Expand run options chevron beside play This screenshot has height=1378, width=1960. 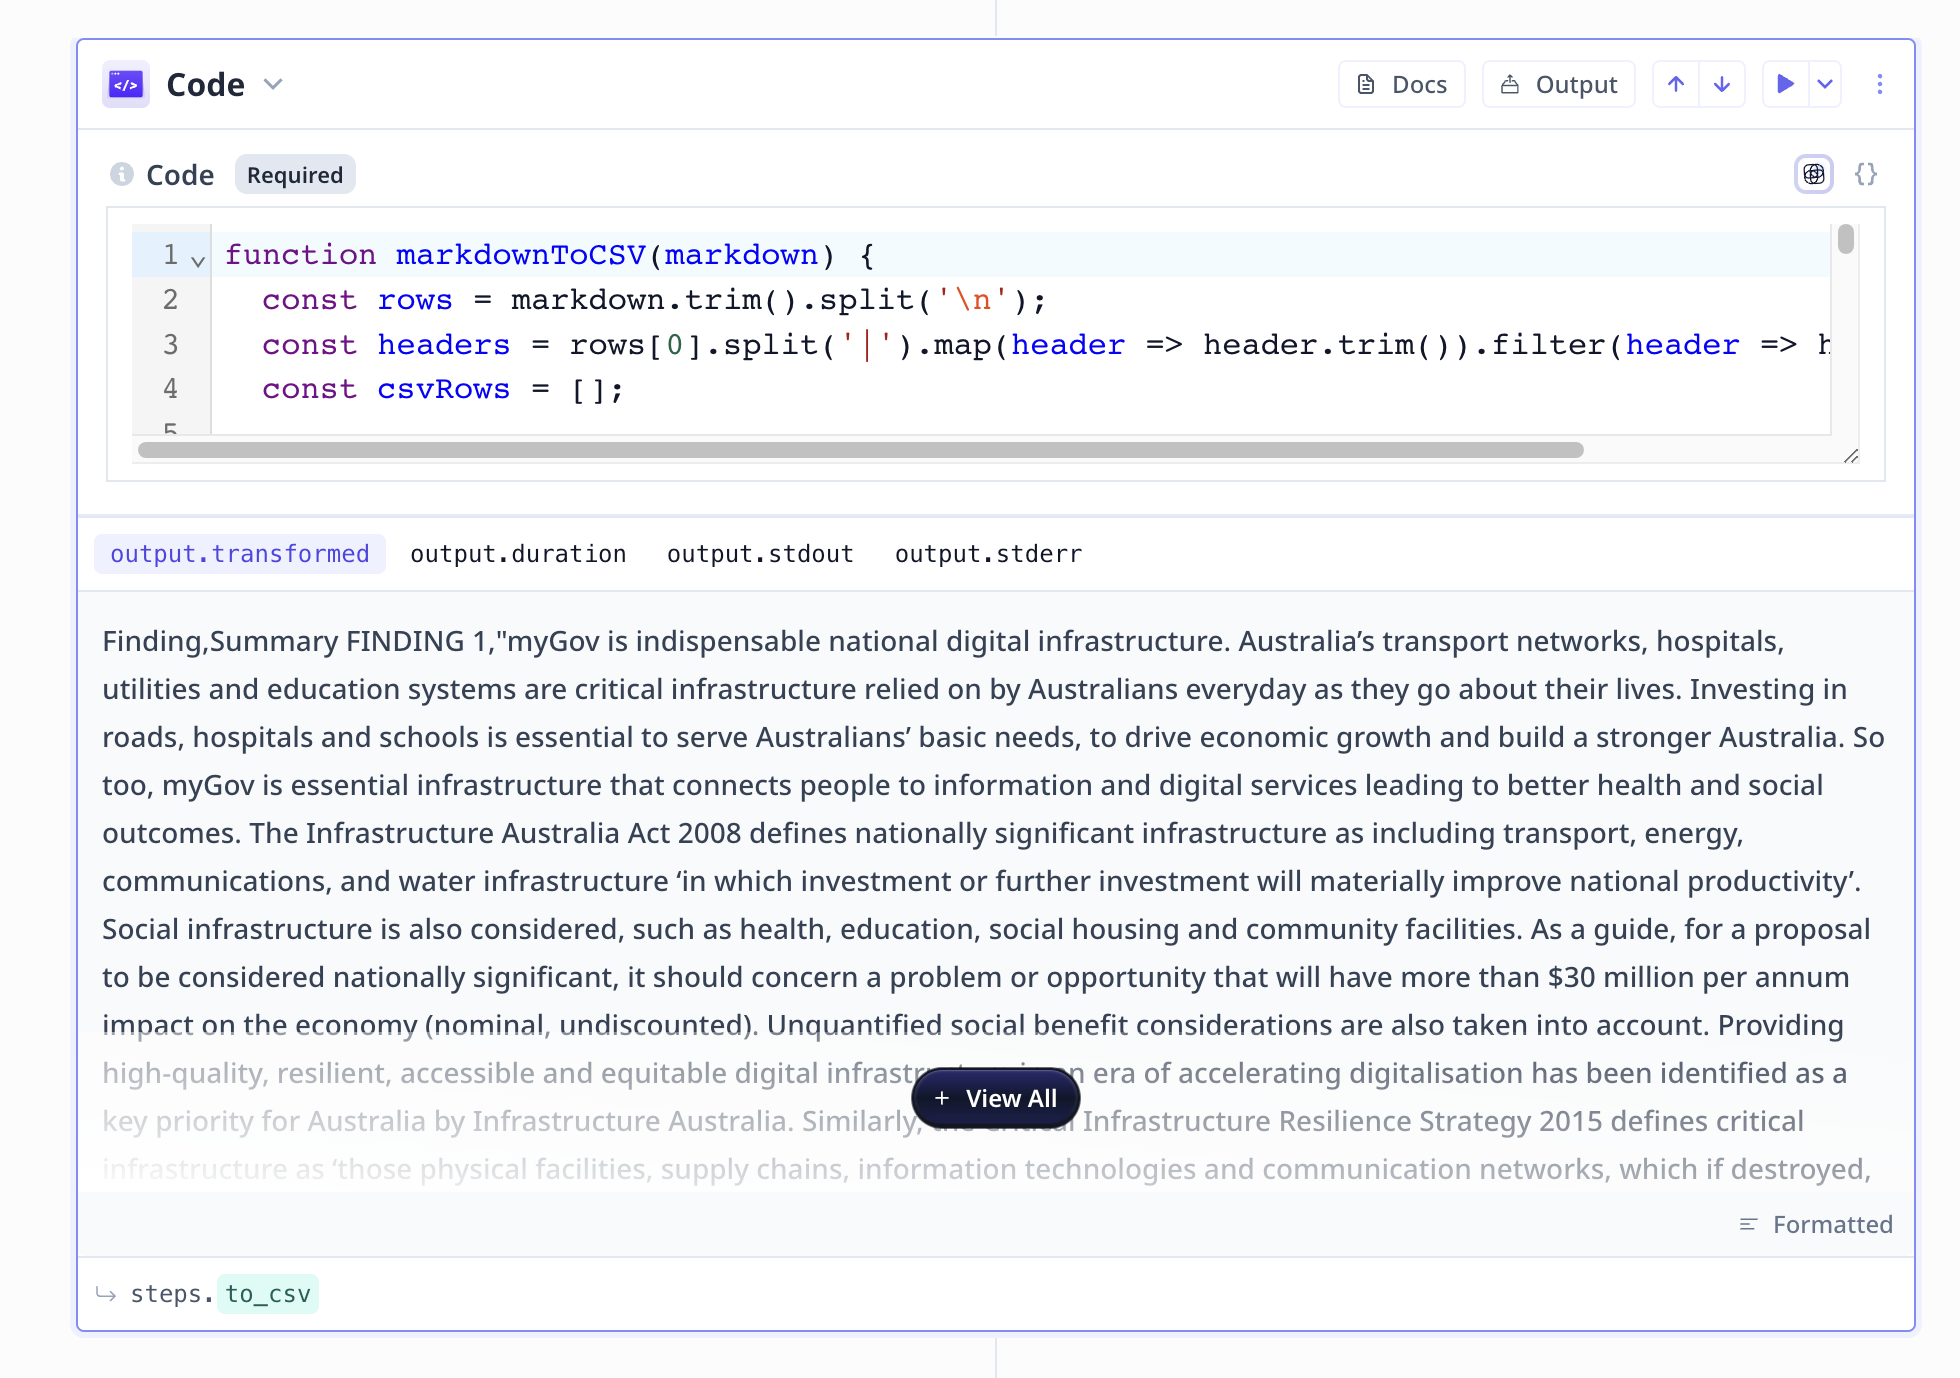[x=1825, y=84]
